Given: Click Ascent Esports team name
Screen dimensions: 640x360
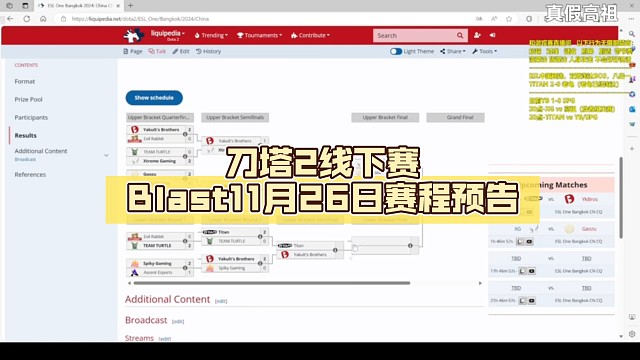Looking at the screenshot, I should 158,273.
